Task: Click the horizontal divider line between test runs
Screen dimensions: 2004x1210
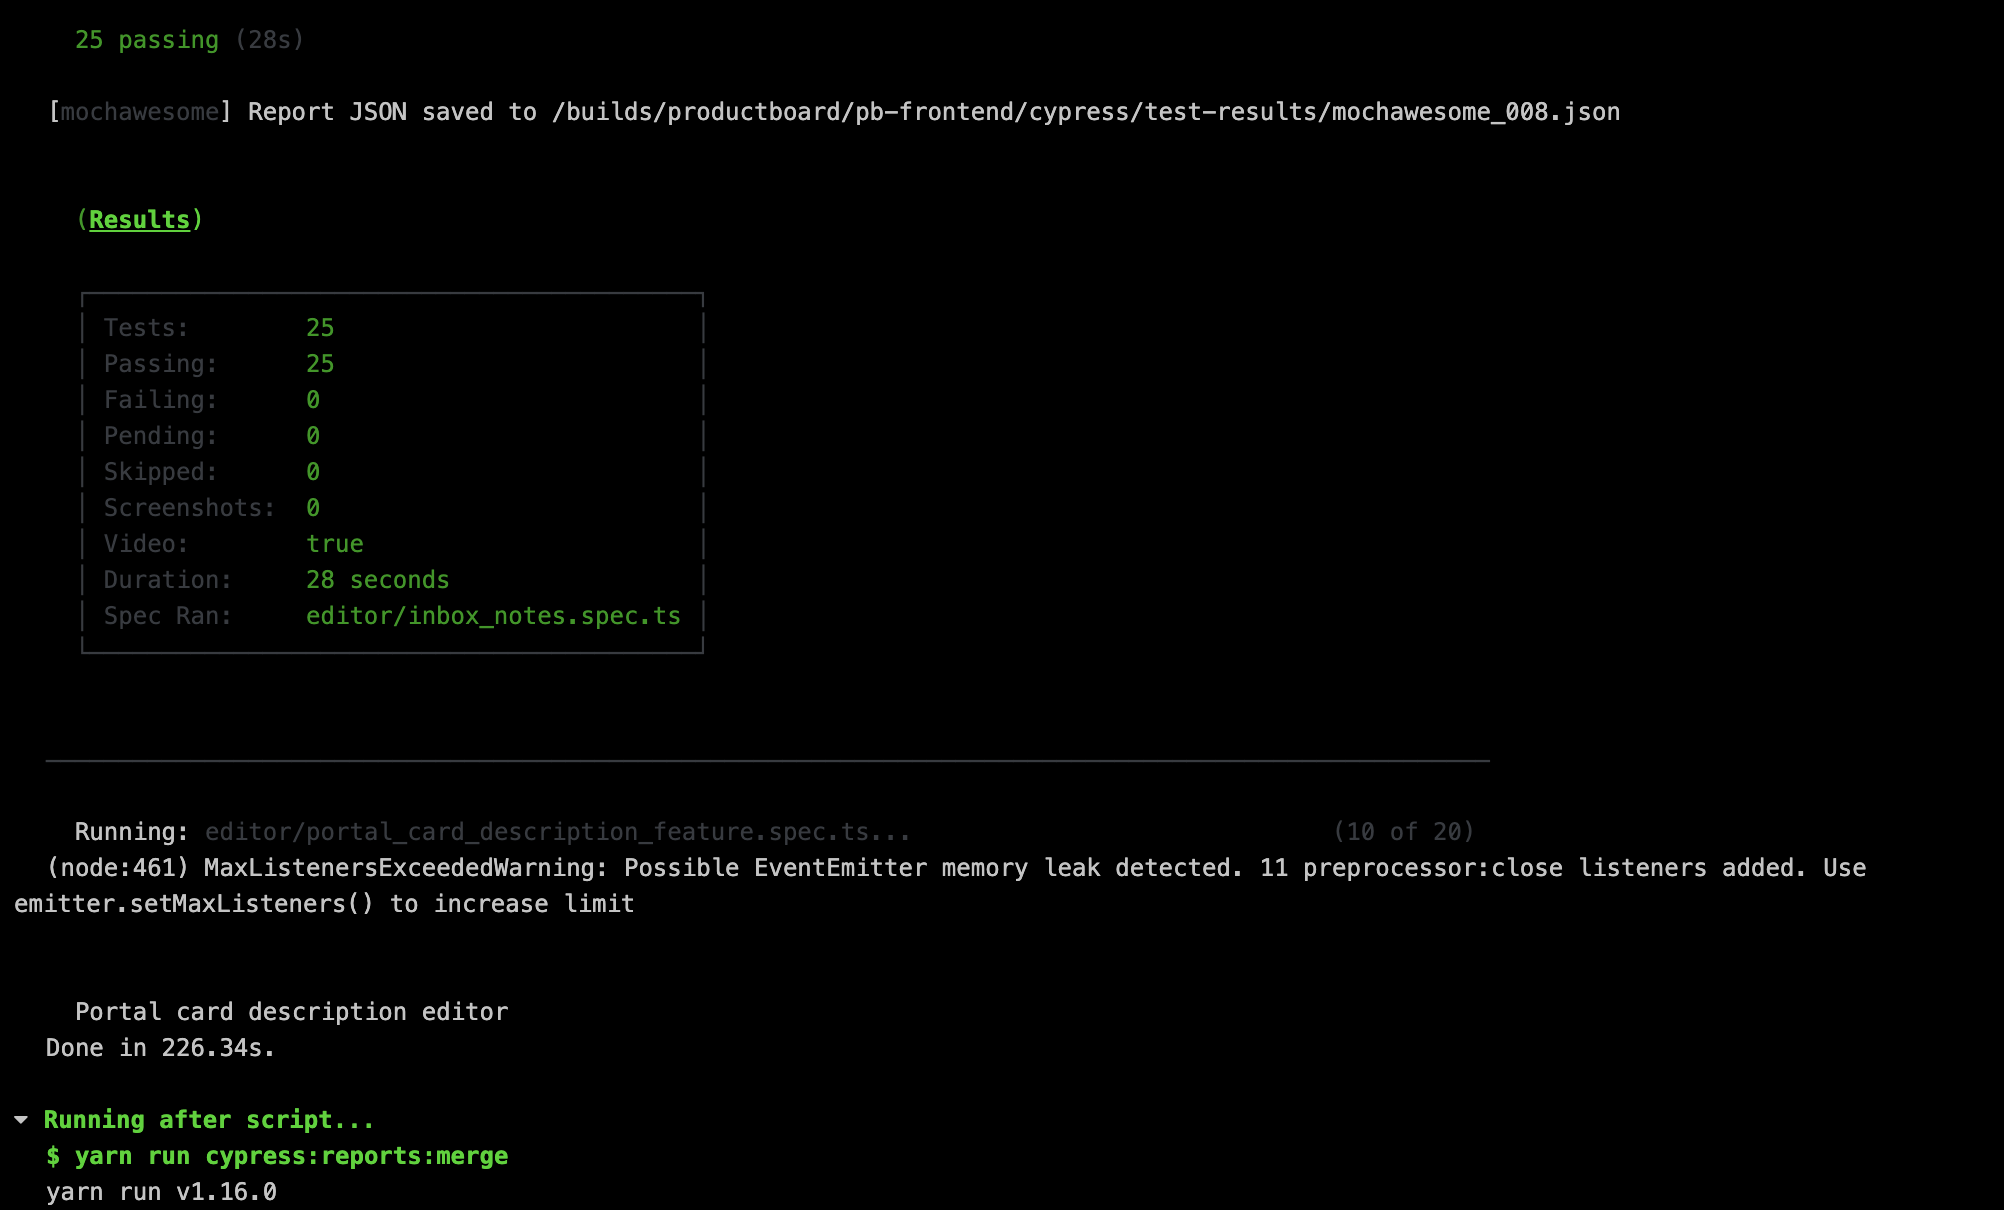Action: [767, 759]
